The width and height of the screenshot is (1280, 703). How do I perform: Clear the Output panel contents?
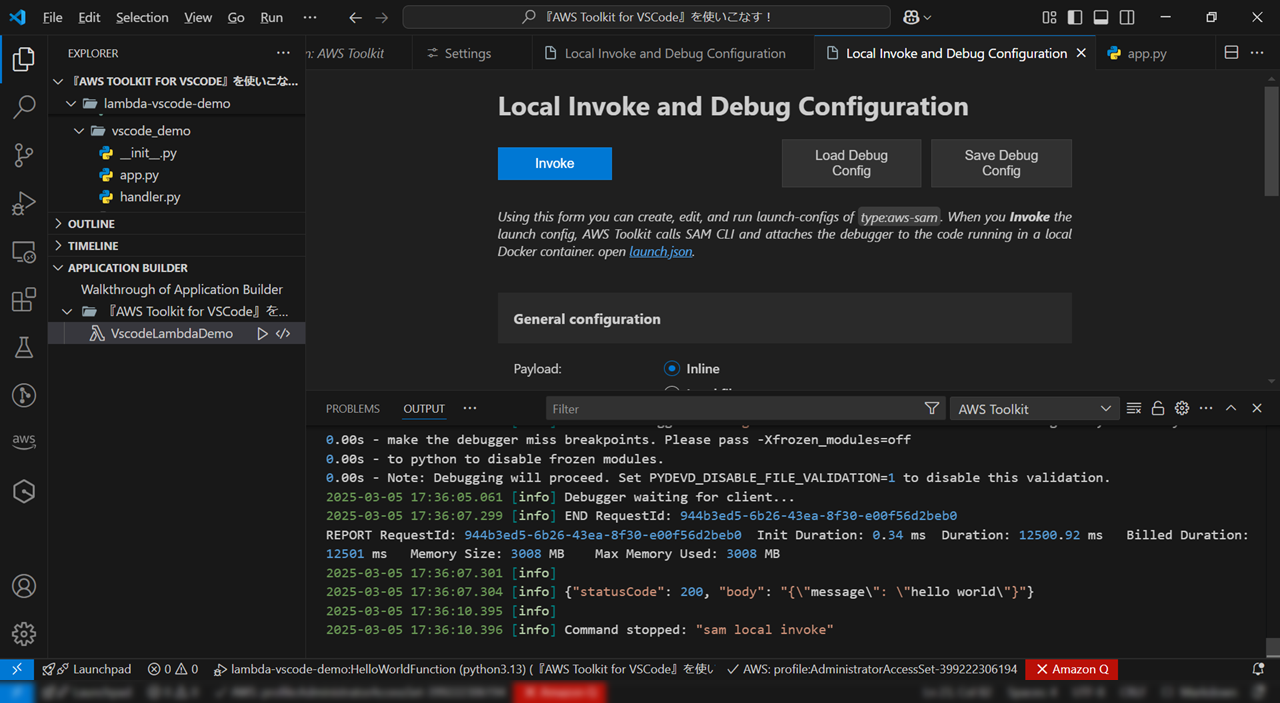click(x=1133, y=408)
